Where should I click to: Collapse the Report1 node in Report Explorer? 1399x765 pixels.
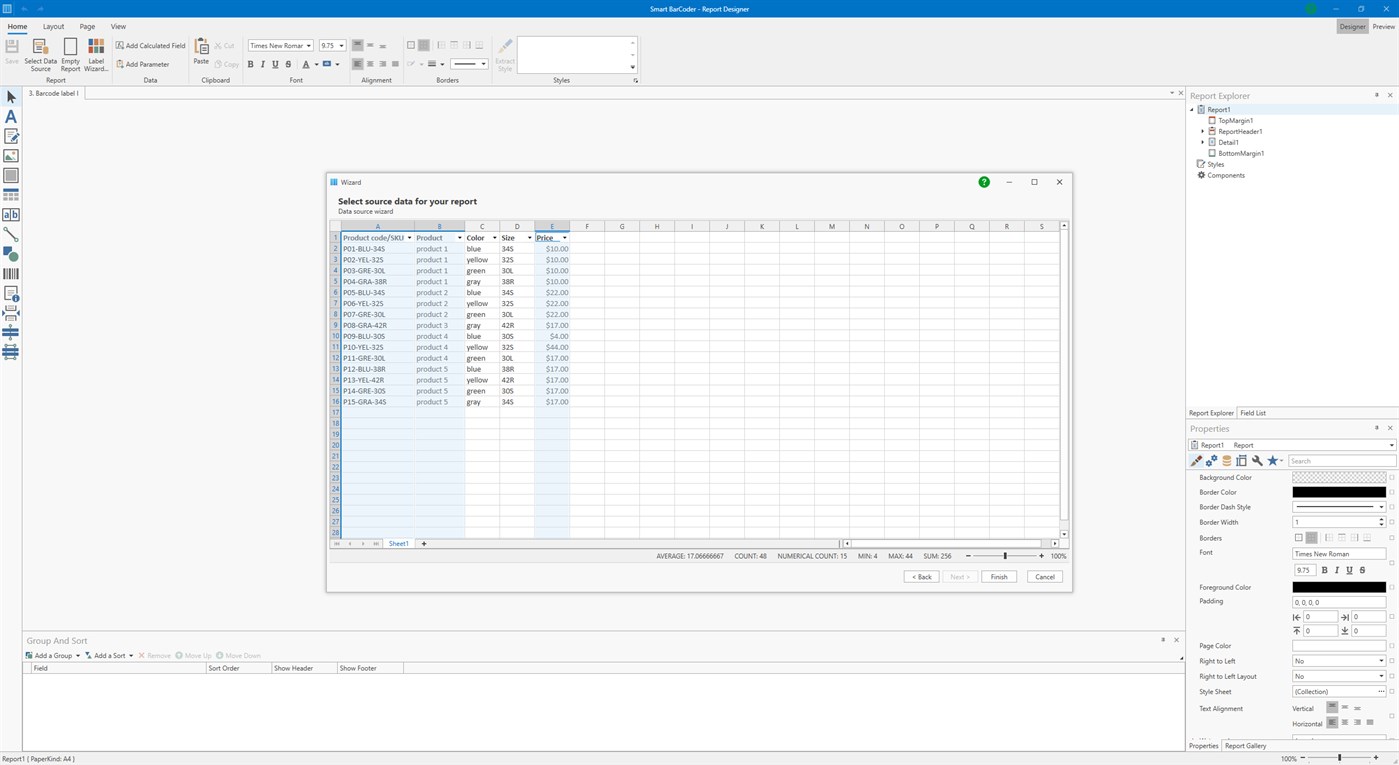(1192, 109)
